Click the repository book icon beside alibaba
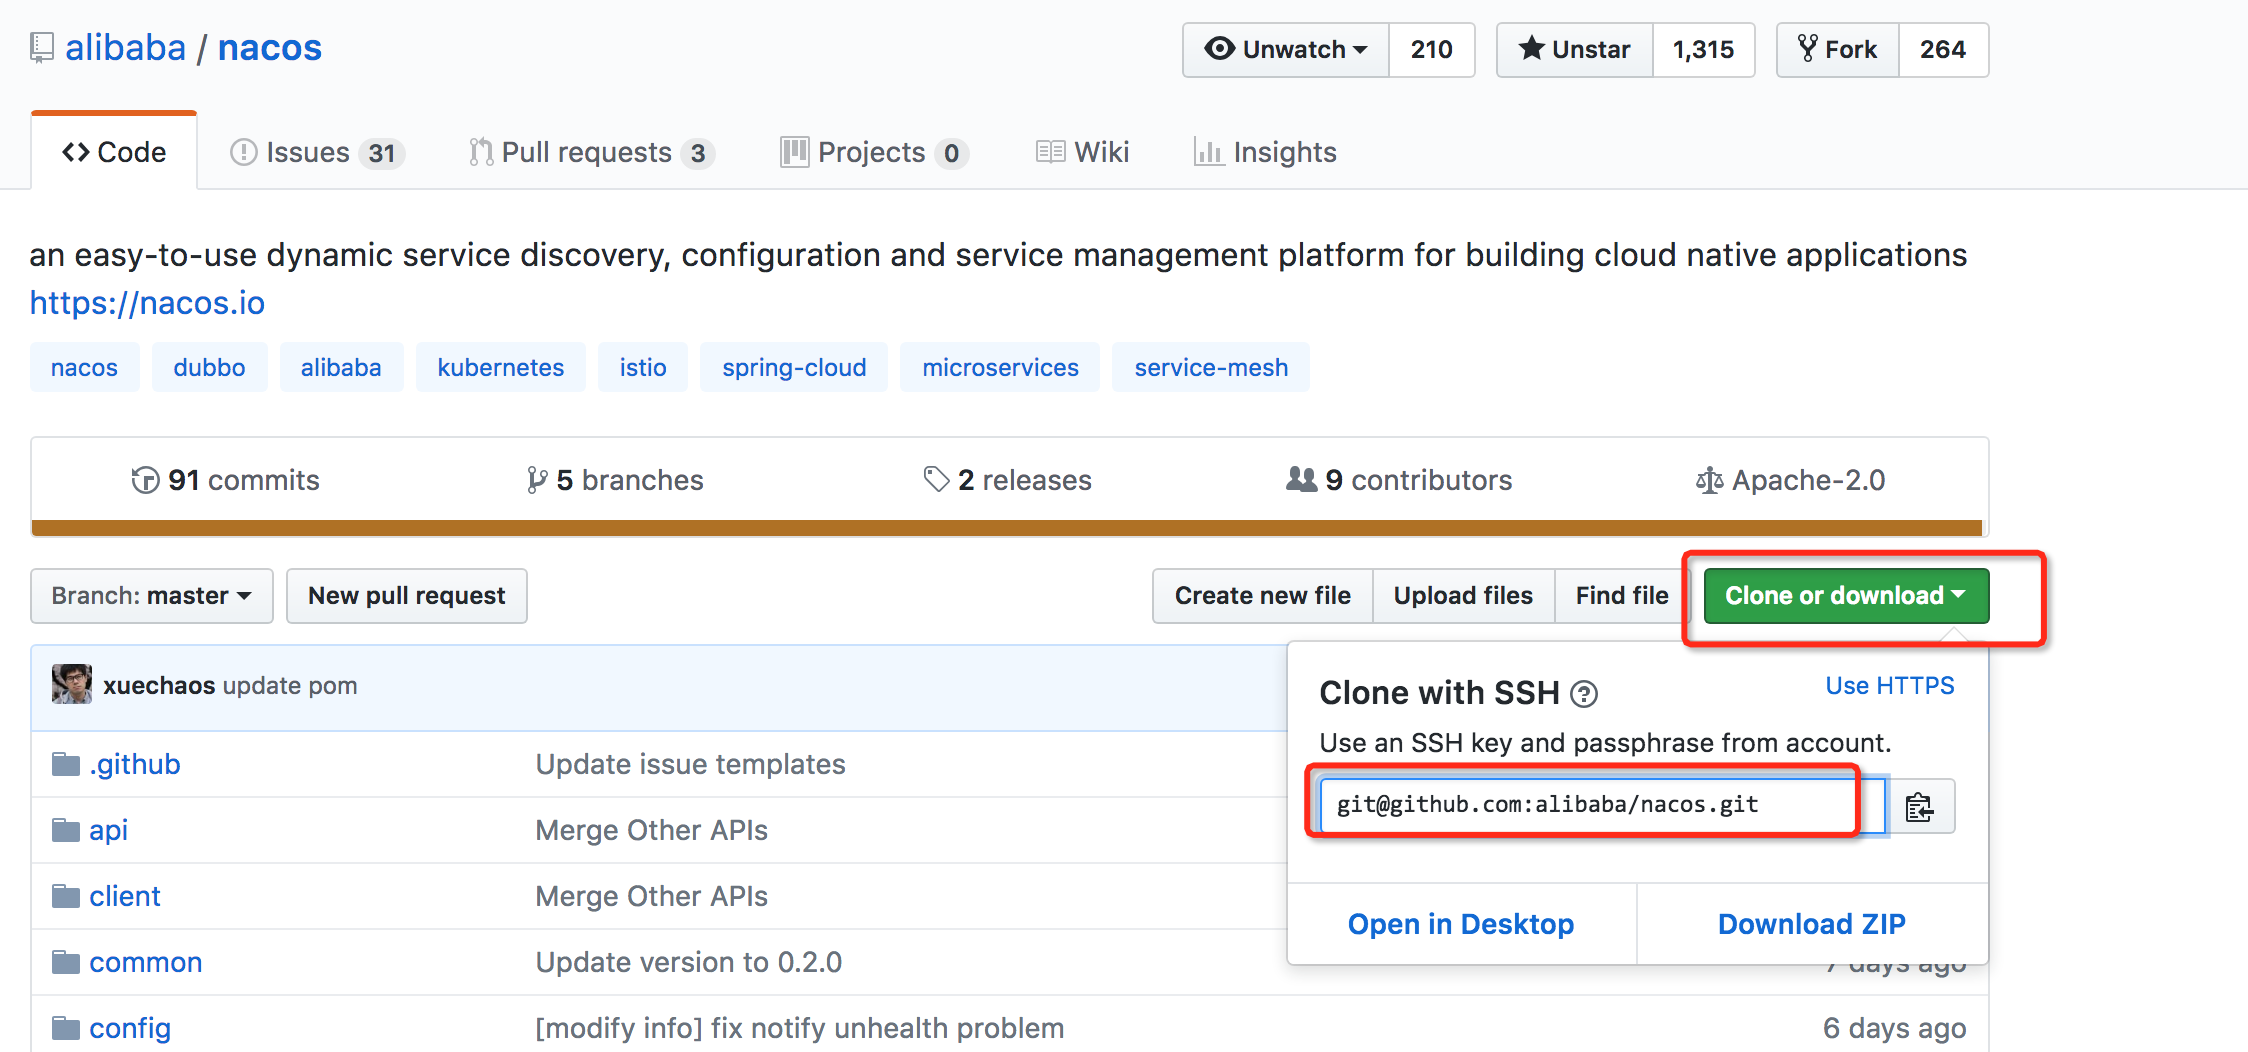Viewport: 2248px width, 1052px height. point(42,48)
